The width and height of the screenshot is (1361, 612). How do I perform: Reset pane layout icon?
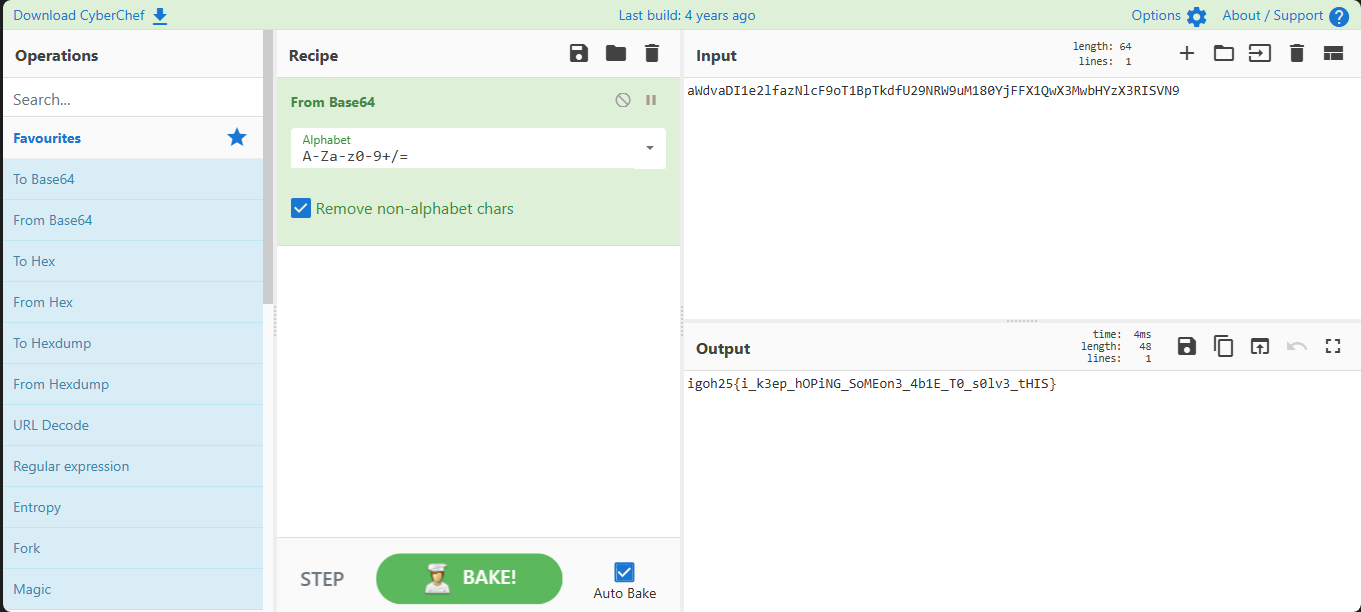pyautogui.click(x=1333, y=54)
